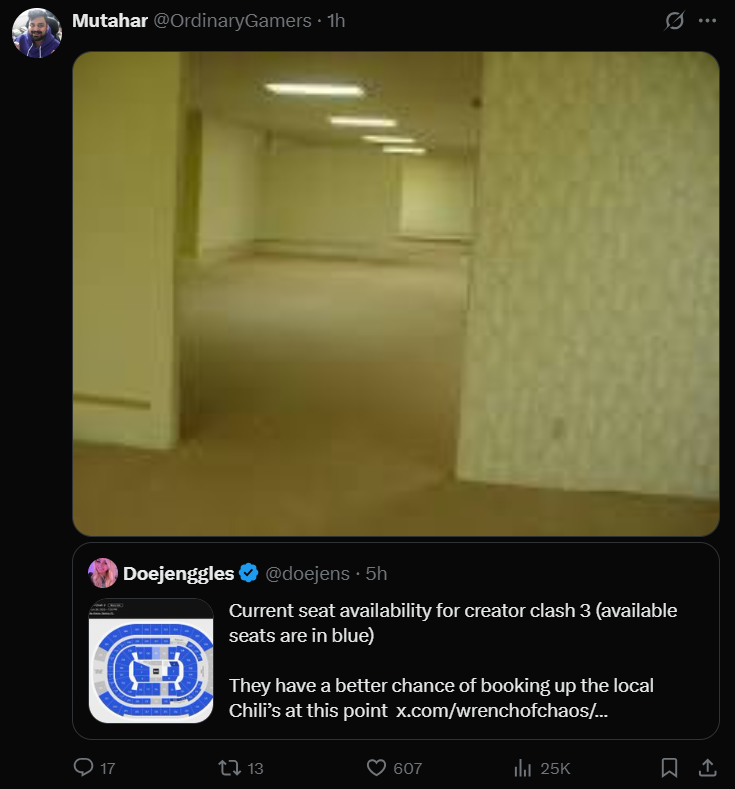Viewport: 735px width, 789px height.
Task: Click the Grok explain icon
Action: click(x=674, y=21)
